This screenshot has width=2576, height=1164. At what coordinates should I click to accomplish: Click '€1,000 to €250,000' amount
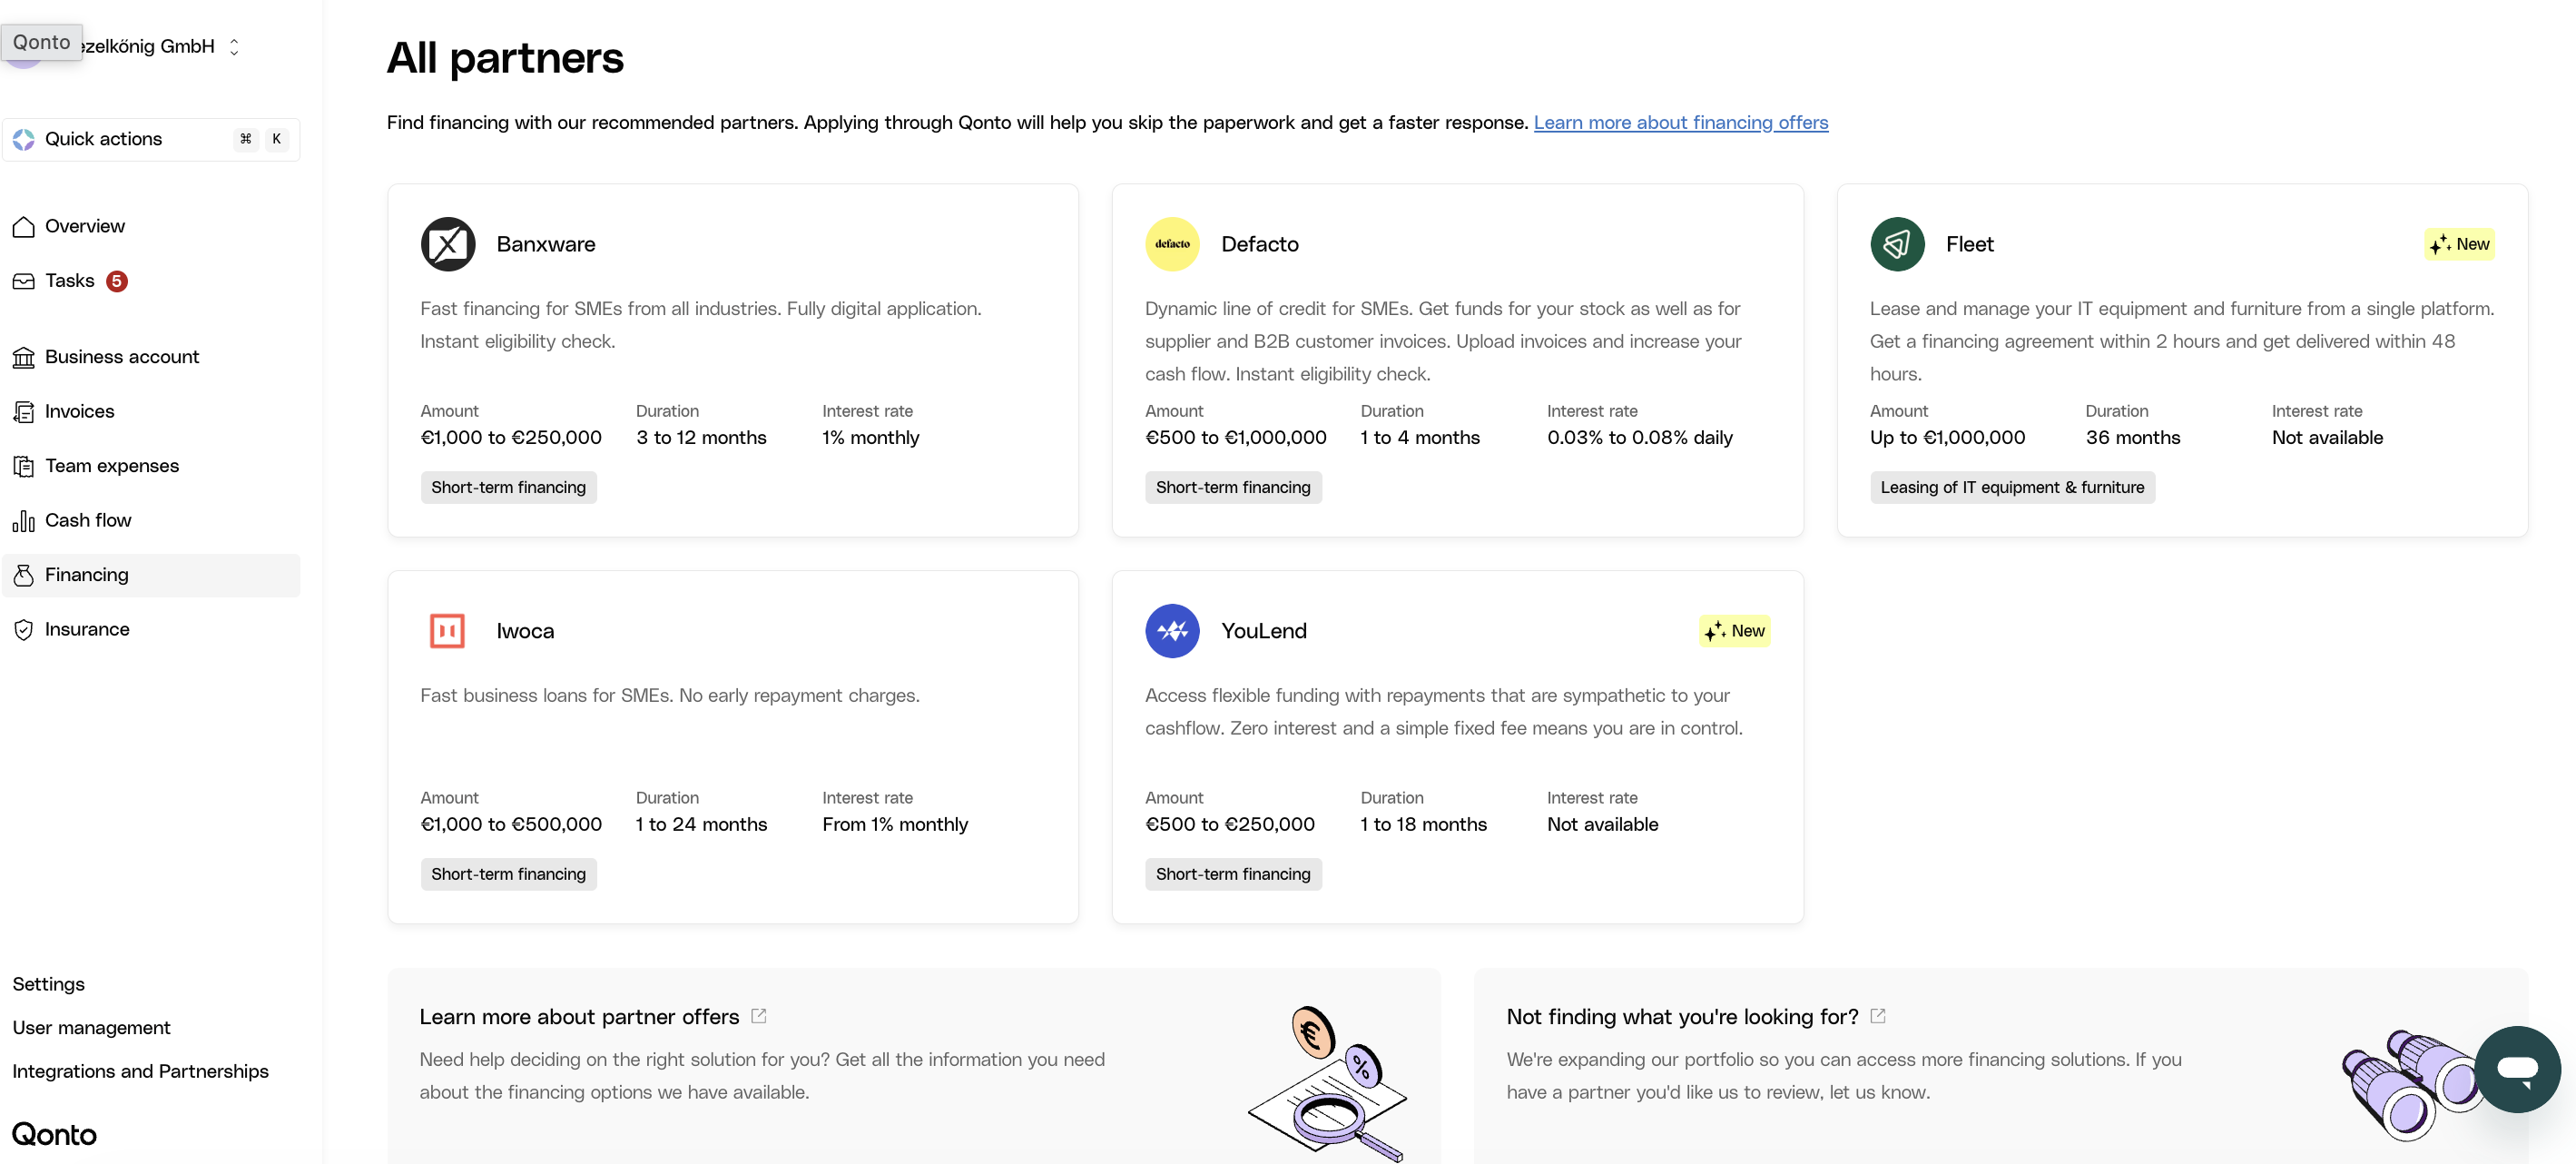click(x=511, y=438)
